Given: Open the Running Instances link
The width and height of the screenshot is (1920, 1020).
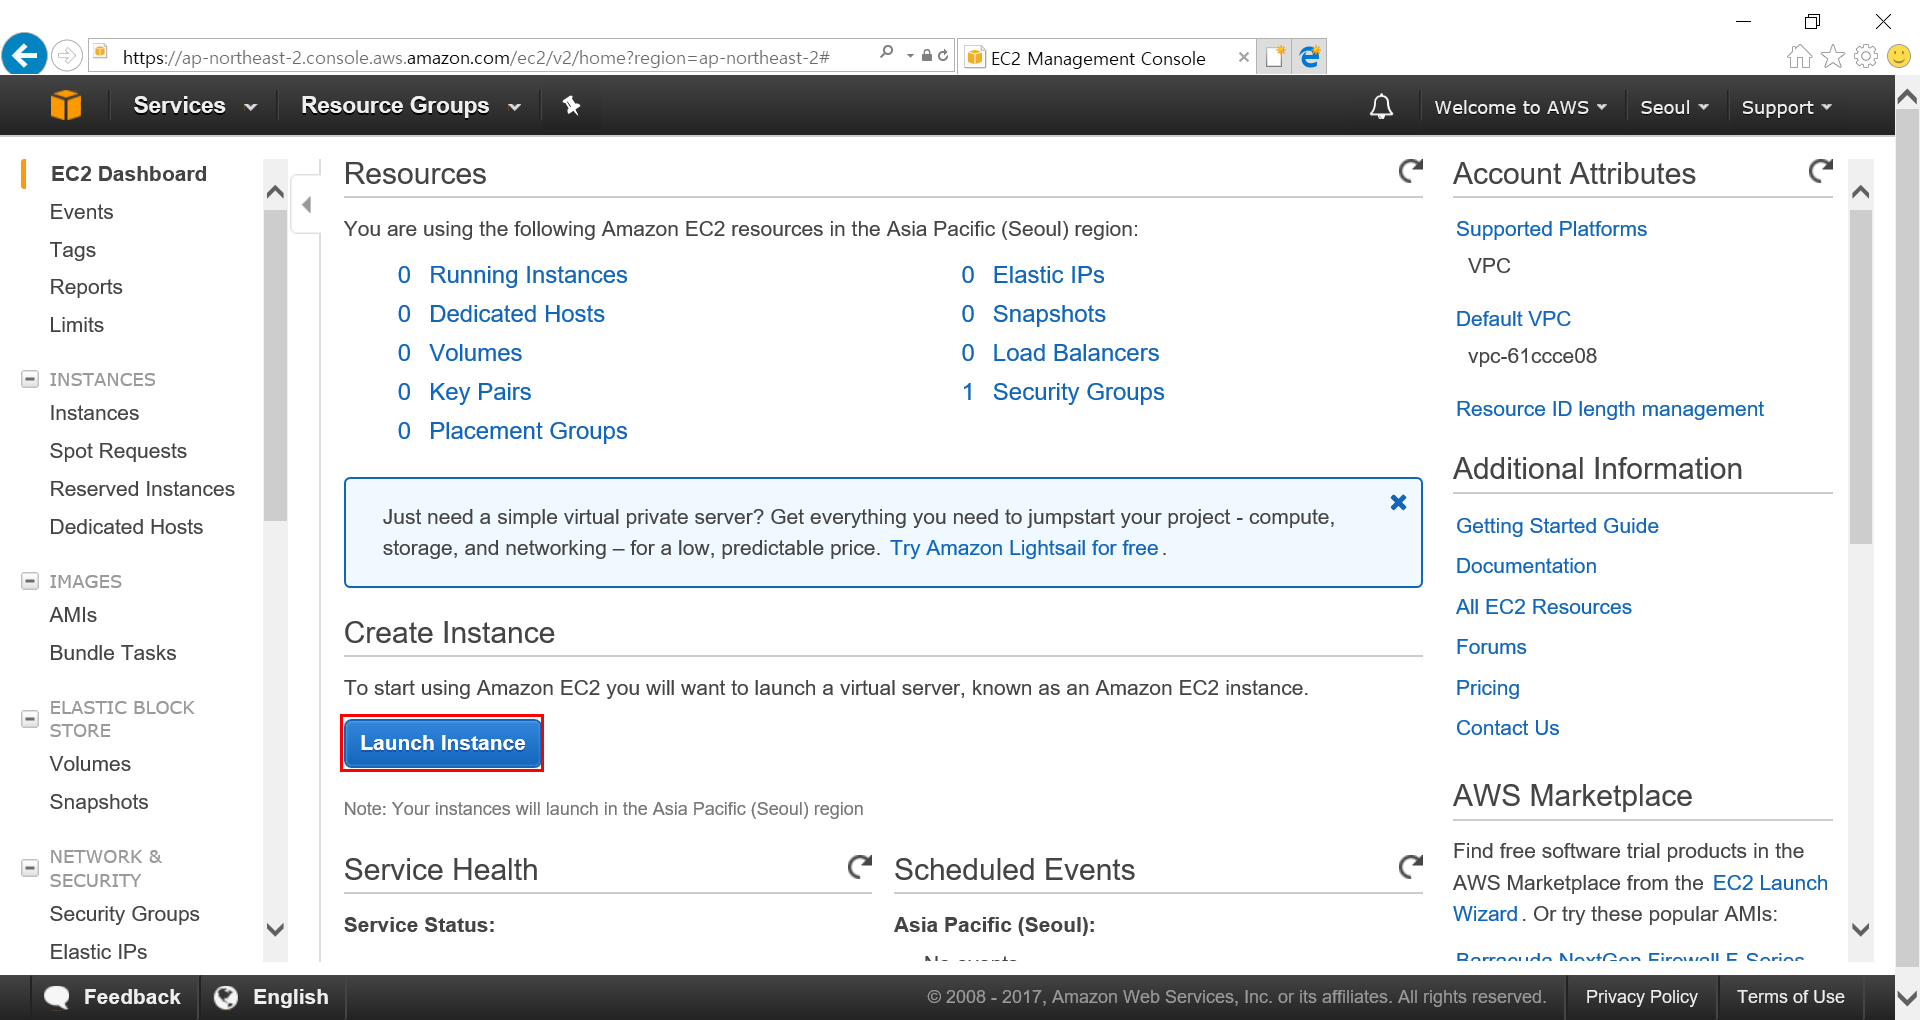Looking at the screenshot, I should [528, 275].
